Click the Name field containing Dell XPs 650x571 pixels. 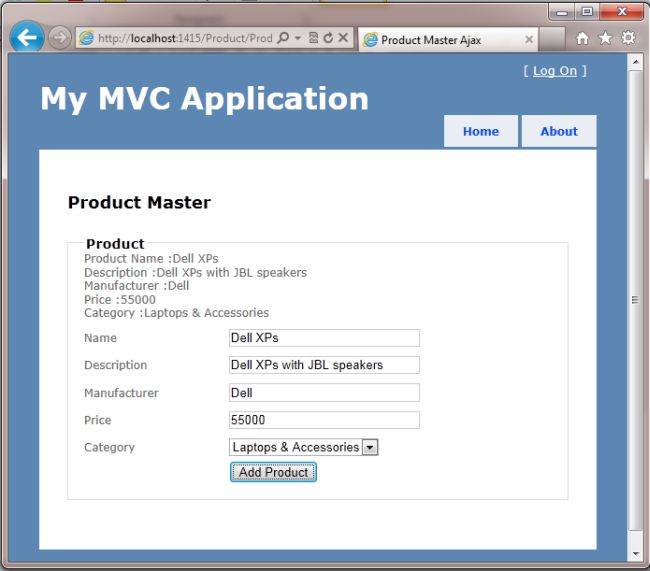[x=324, y=338]
